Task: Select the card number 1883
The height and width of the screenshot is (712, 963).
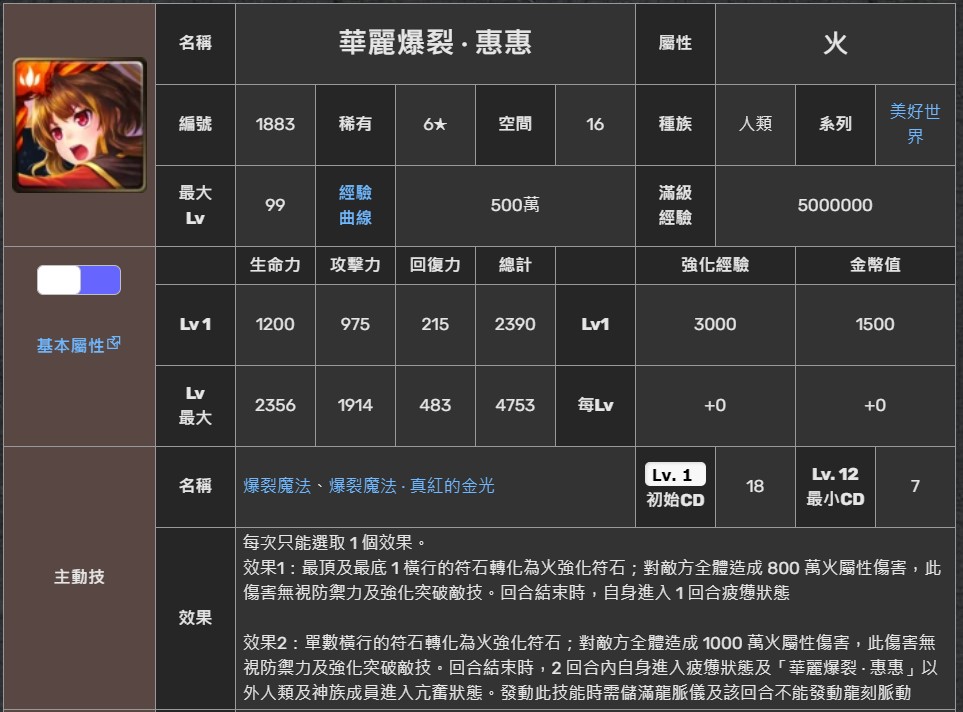Action: (275, 125)
